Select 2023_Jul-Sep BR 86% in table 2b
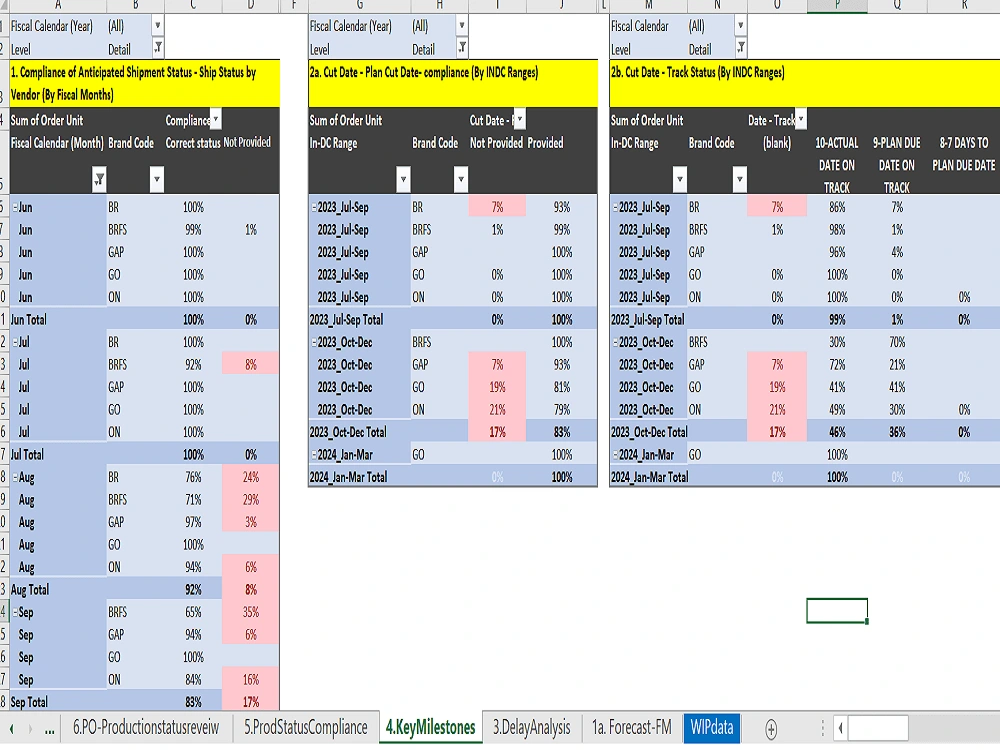The image size is (1000, 750). point(837,207)
